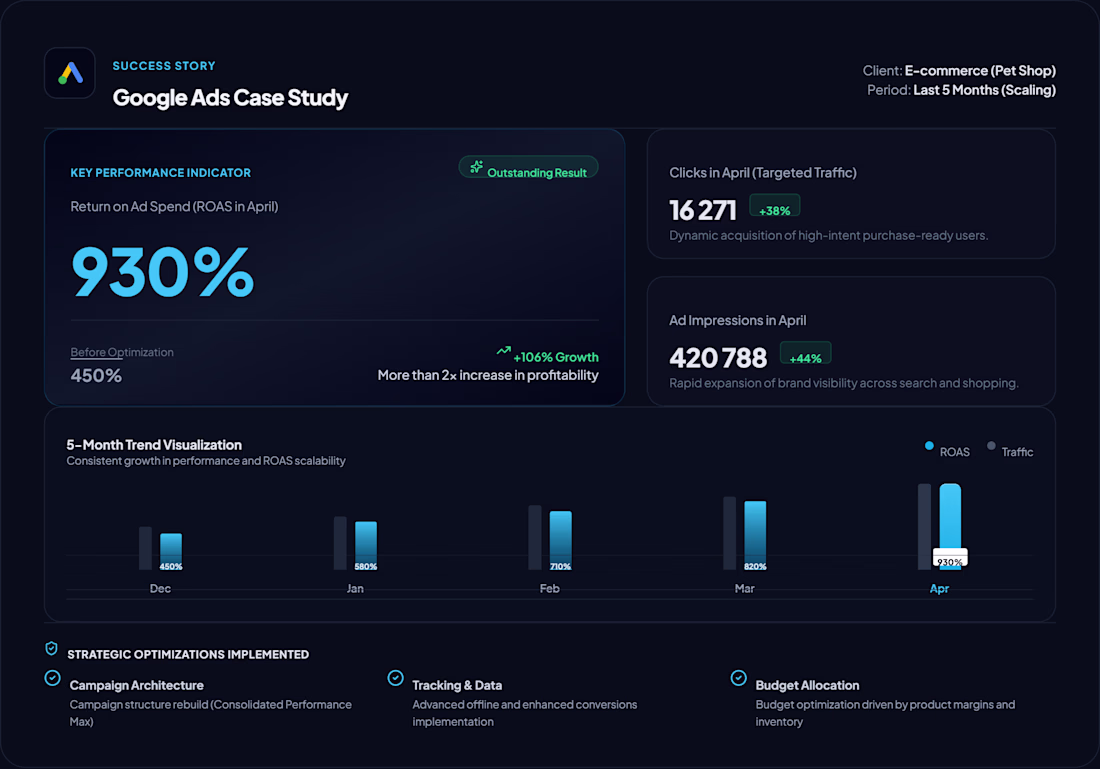Screen dimensions: 1100x769
Task: Toggle the ROAS legend dot
Action: [929, 446]
